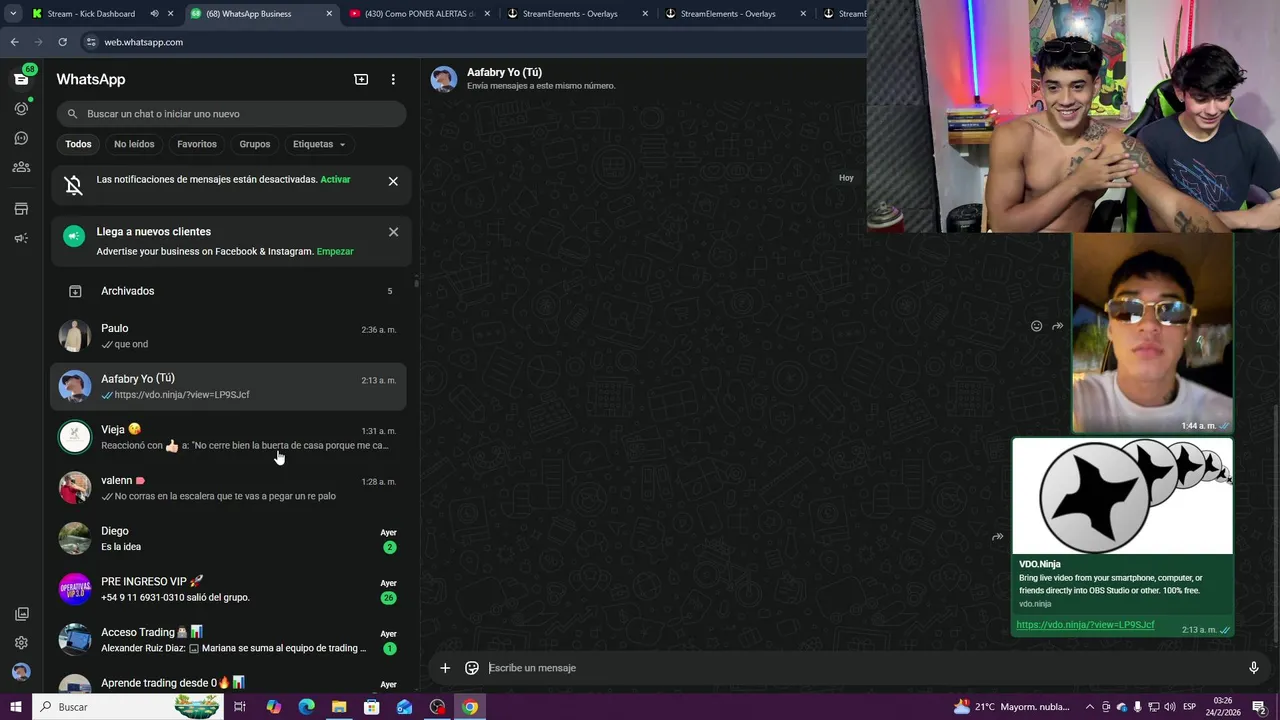
Task: Open the business catalog storefront icon
Action: (21, 209)
